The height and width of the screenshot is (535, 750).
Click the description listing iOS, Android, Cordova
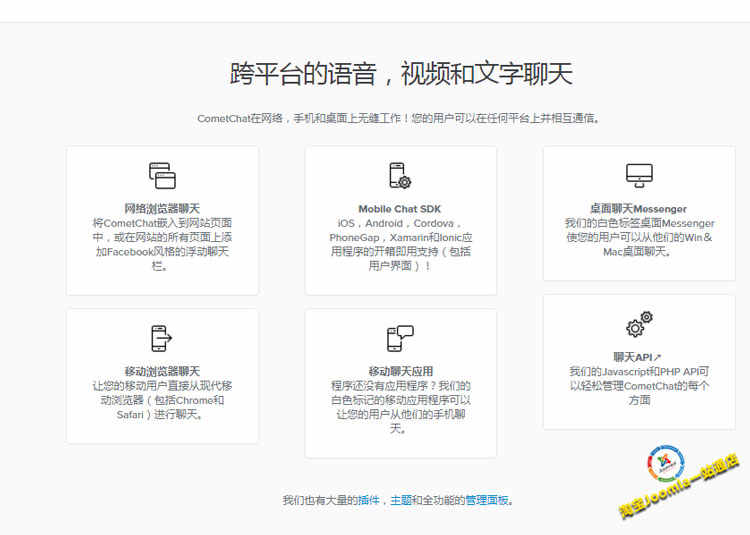click(x=400, y=244)
